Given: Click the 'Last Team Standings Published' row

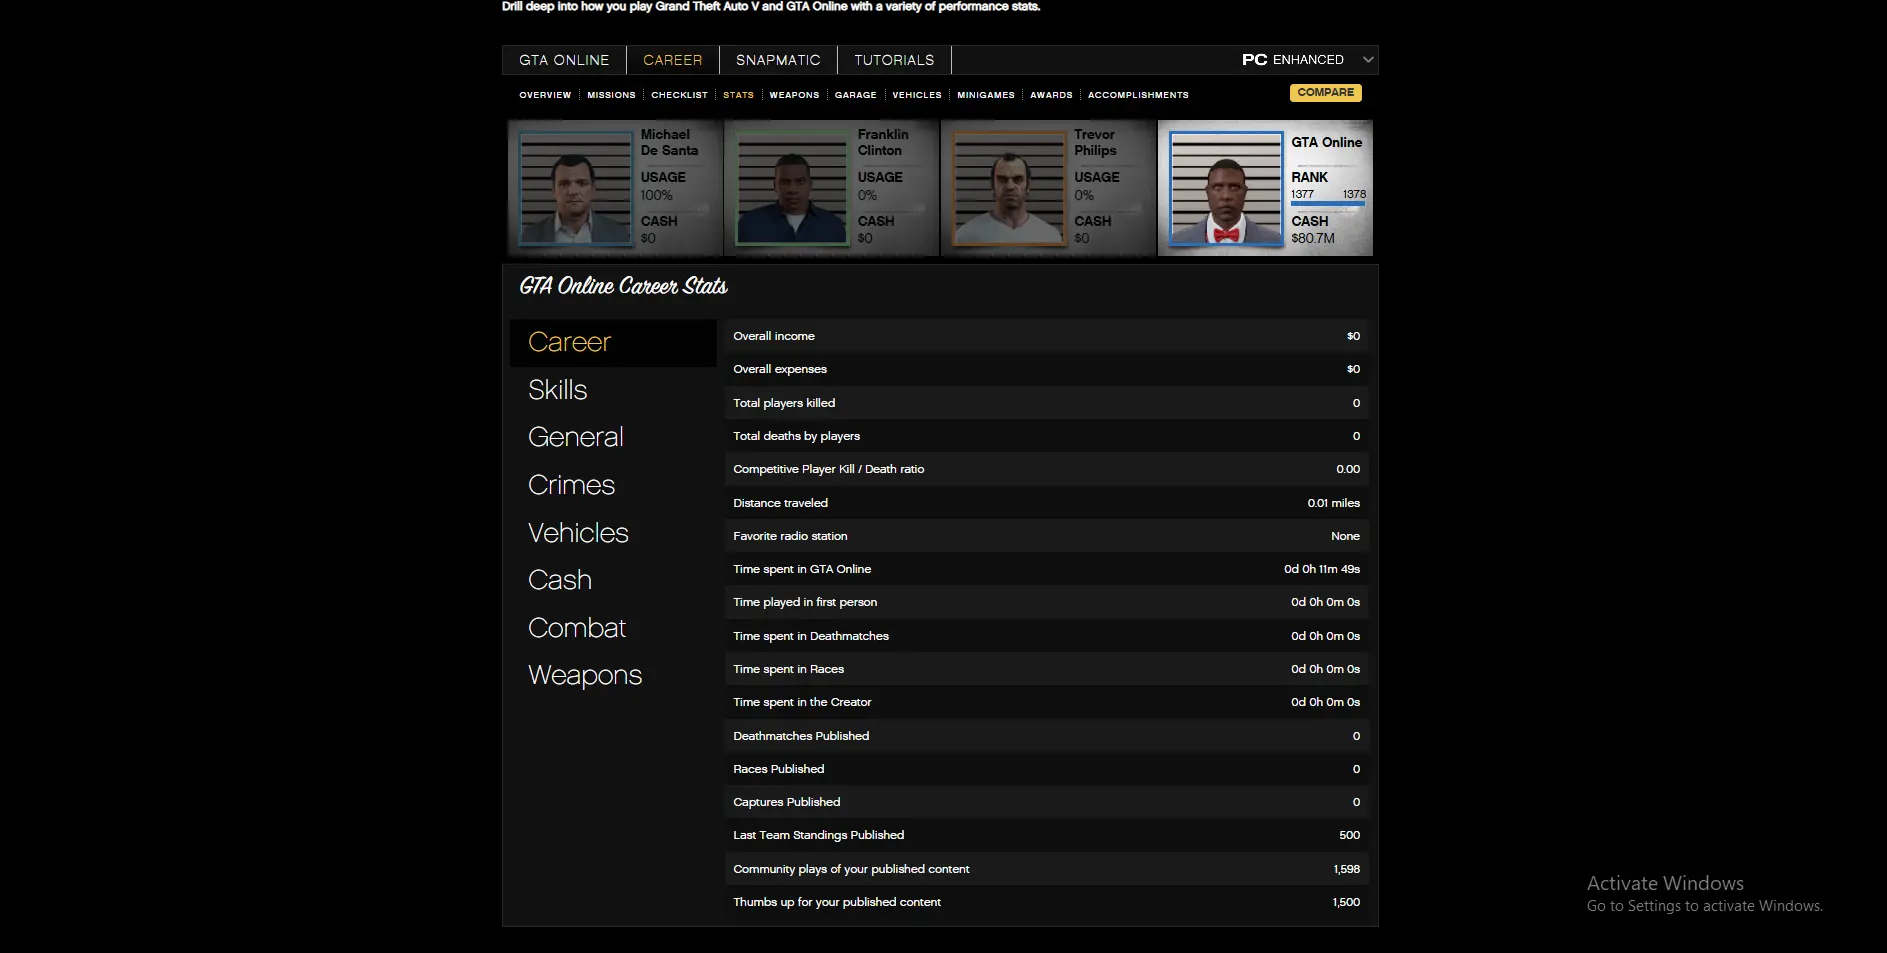Looking at the screenshot, I should point(1046,835).
